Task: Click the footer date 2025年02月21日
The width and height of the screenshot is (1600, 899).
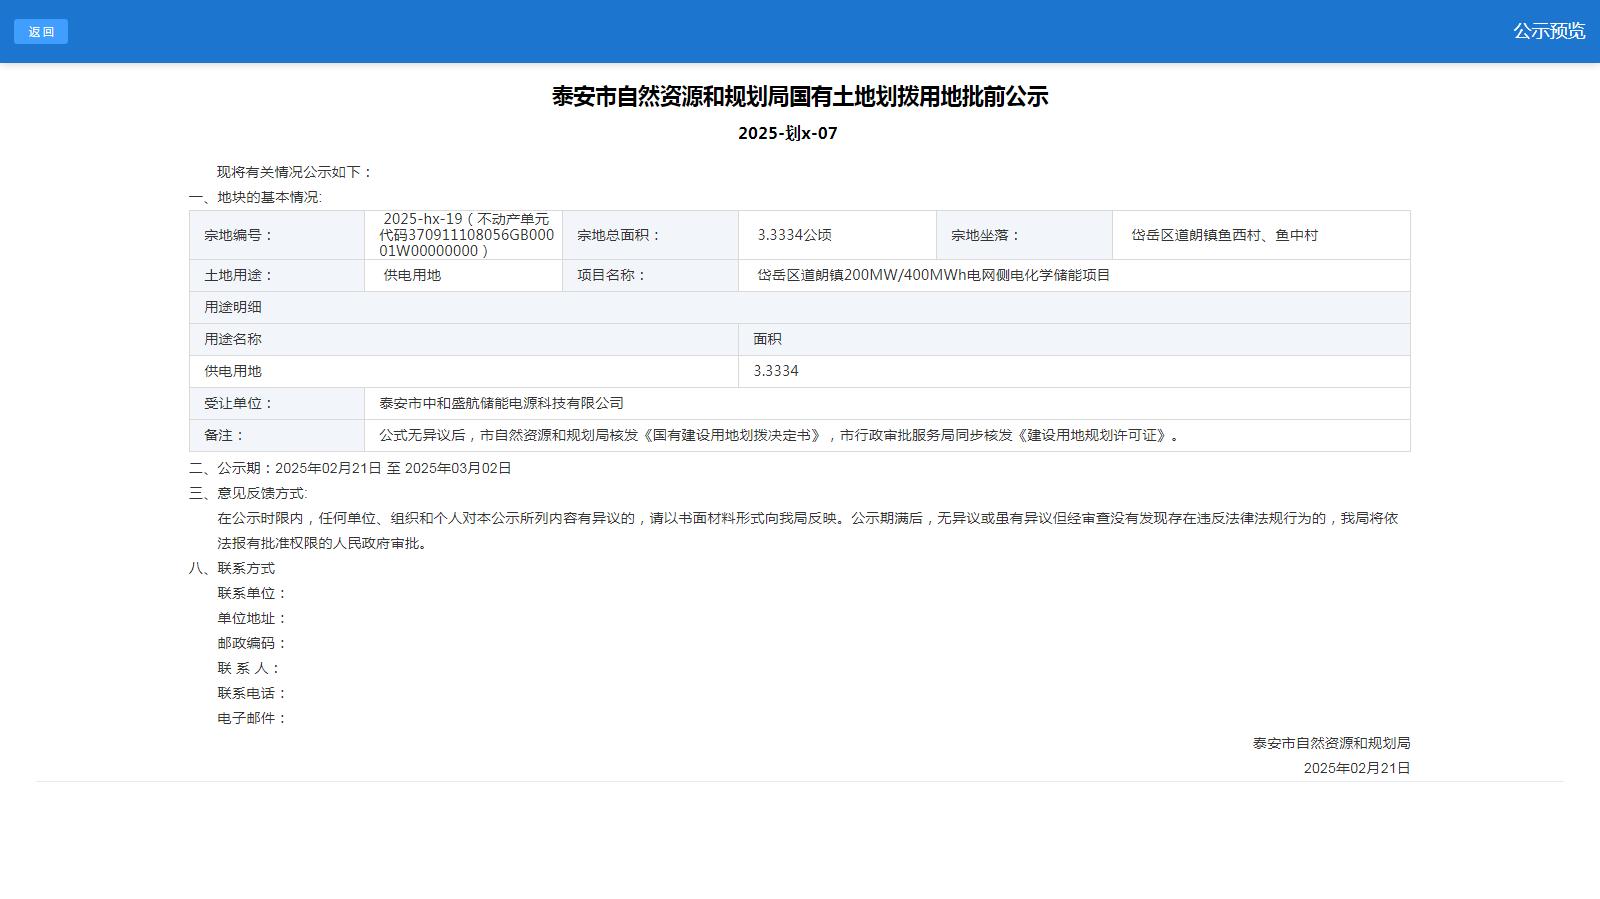Action: (x=1357, y=768)
